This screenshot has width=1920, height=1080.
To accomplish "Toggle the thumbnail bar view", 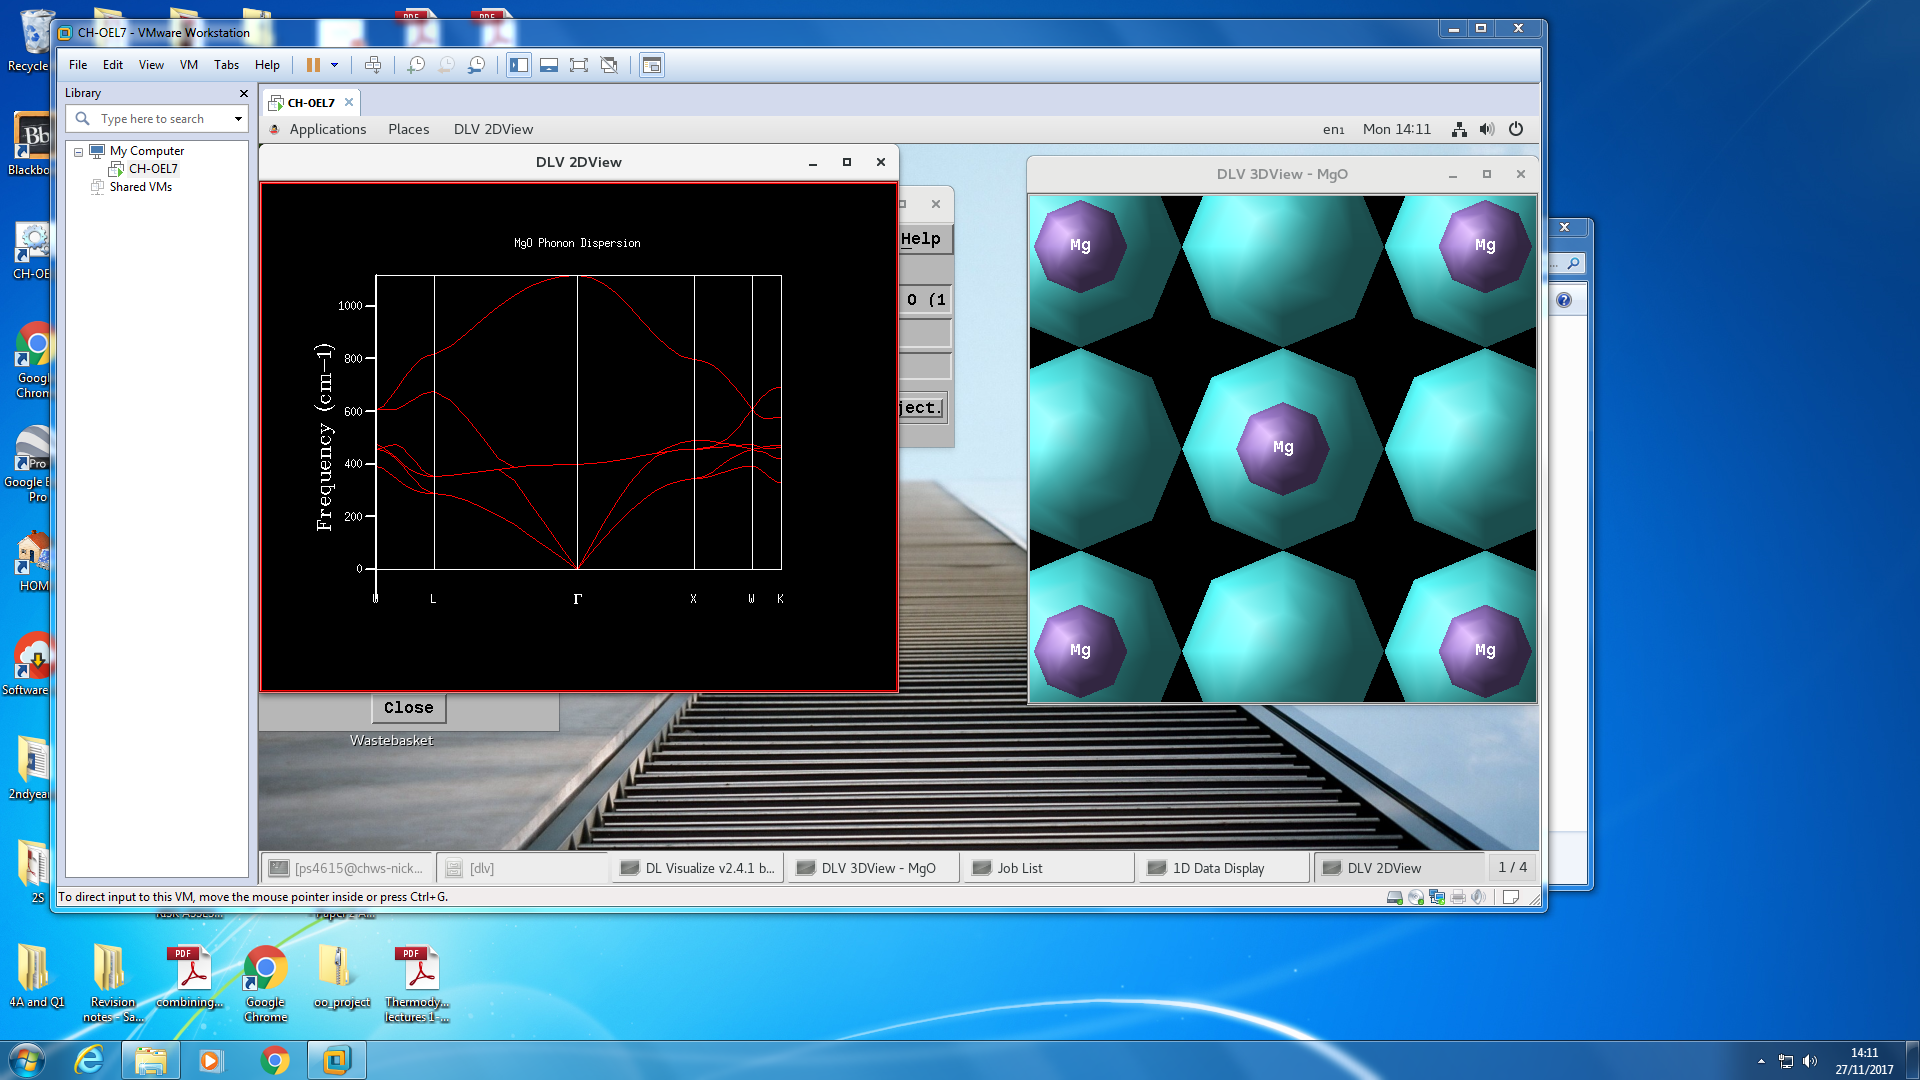I will [x=549, y=65].
